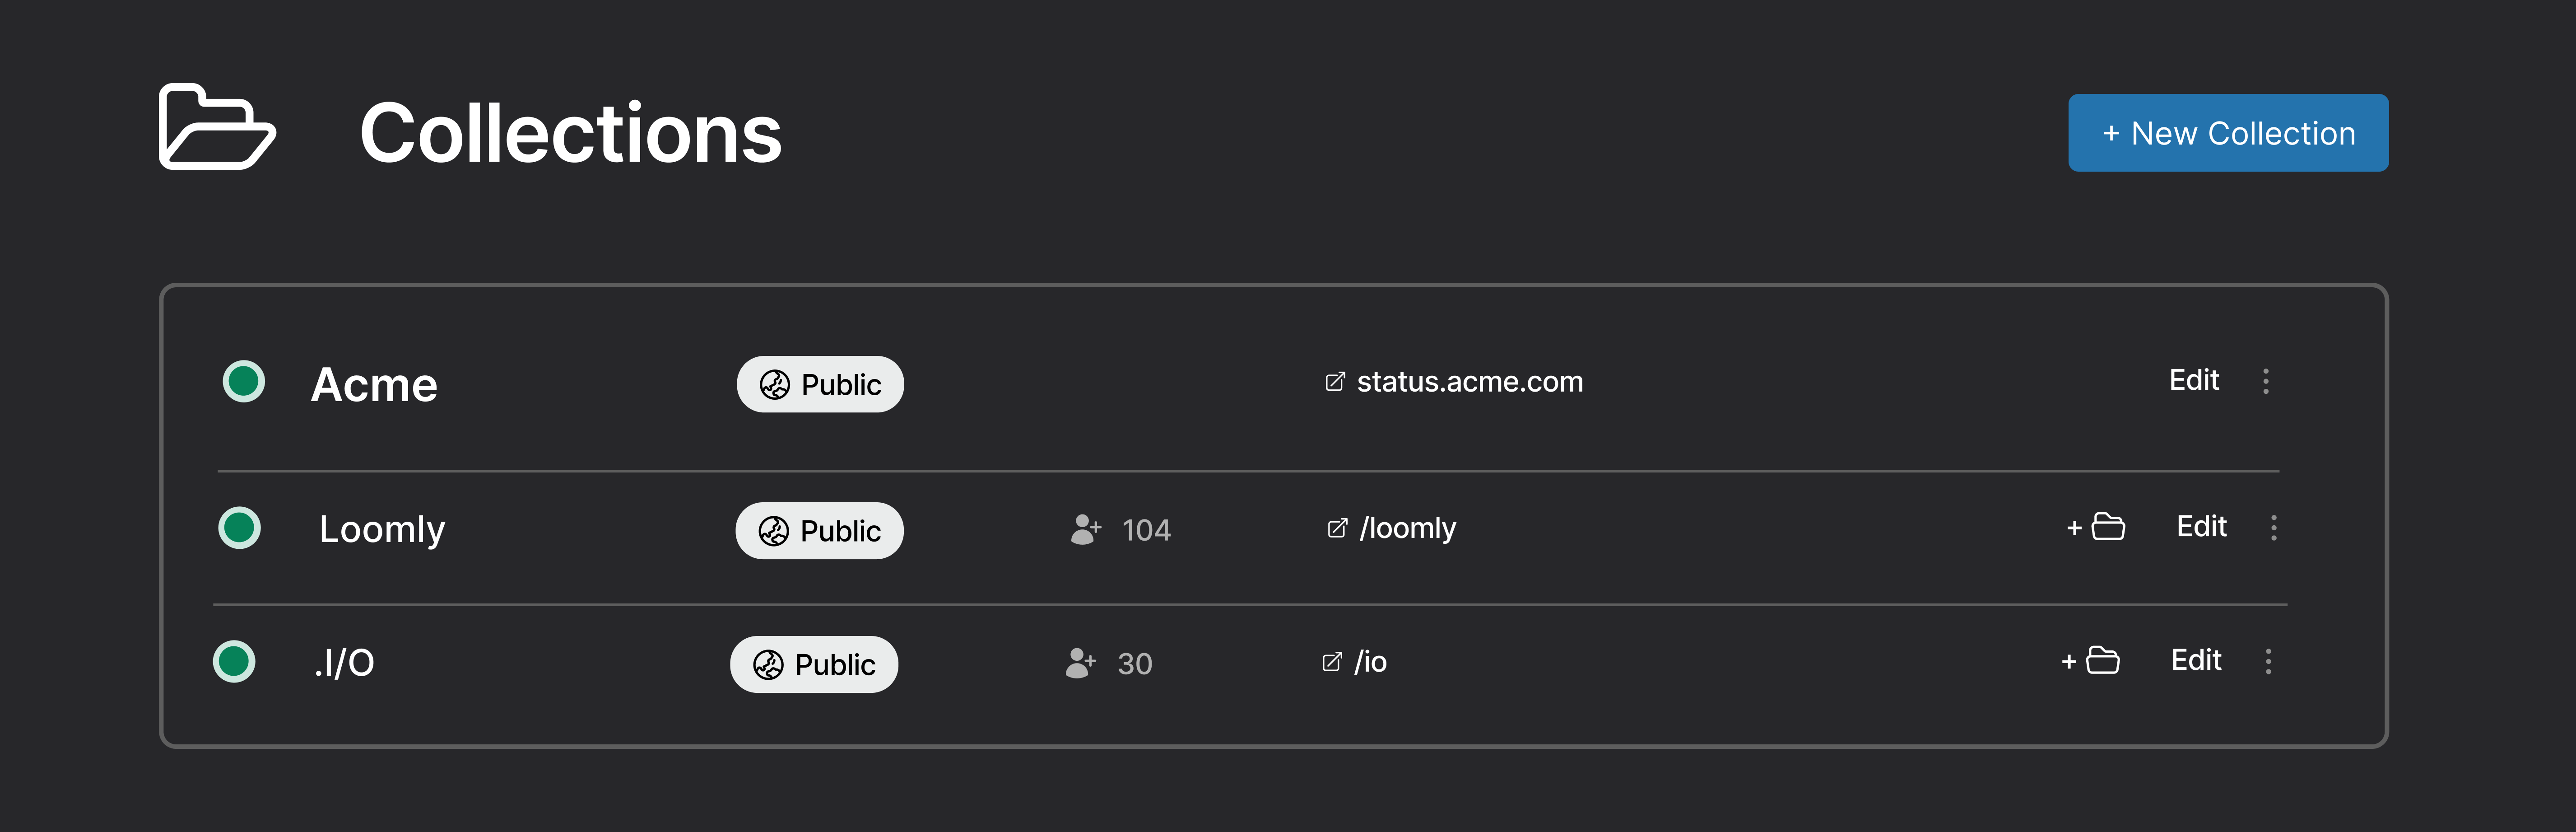Image resolution: width=2576 pixels, height=832 pixels.
Task: Click the add-member icon on the .I/O row
Action: pos(1079,663)
